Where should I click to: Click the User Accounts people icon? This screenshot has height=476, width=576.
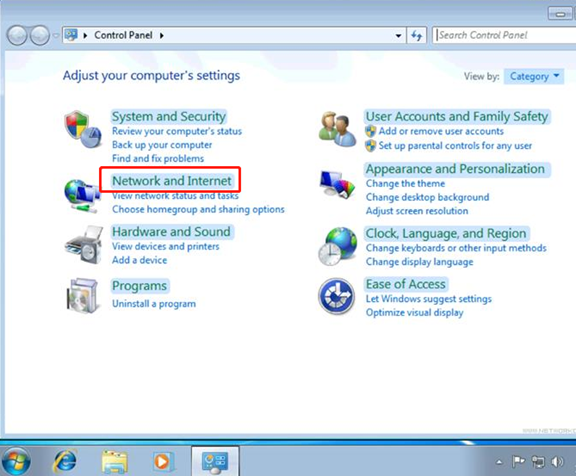[337, 130]
